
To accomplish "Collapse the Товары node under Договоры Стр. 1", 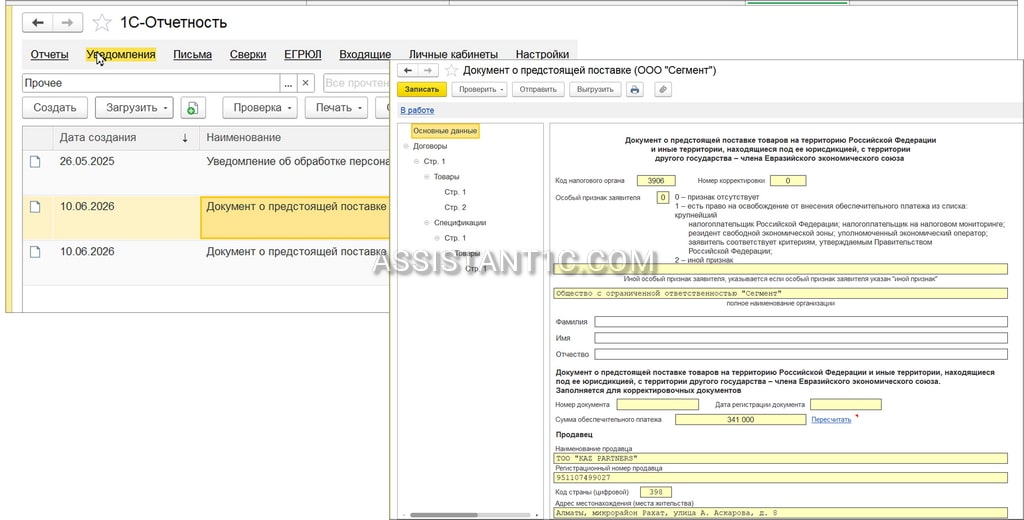I will 427,177.
